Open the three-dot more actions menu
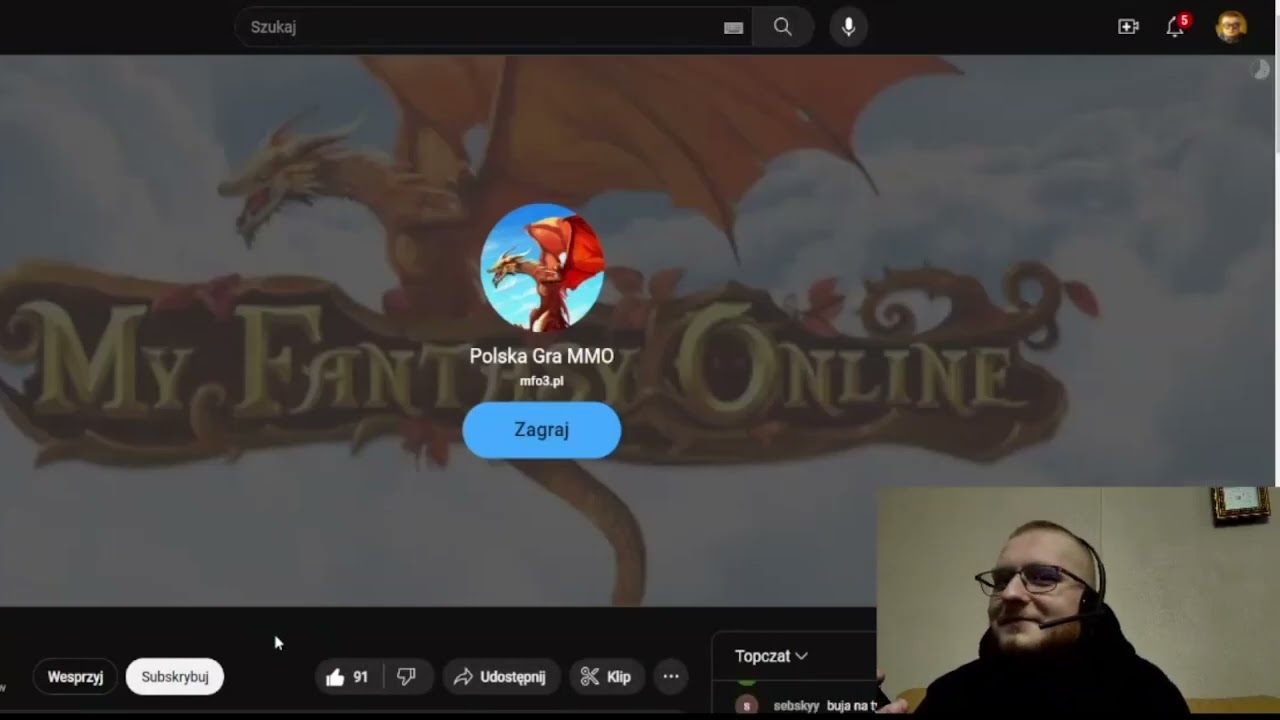1280x720 pixels. [671, 677]
